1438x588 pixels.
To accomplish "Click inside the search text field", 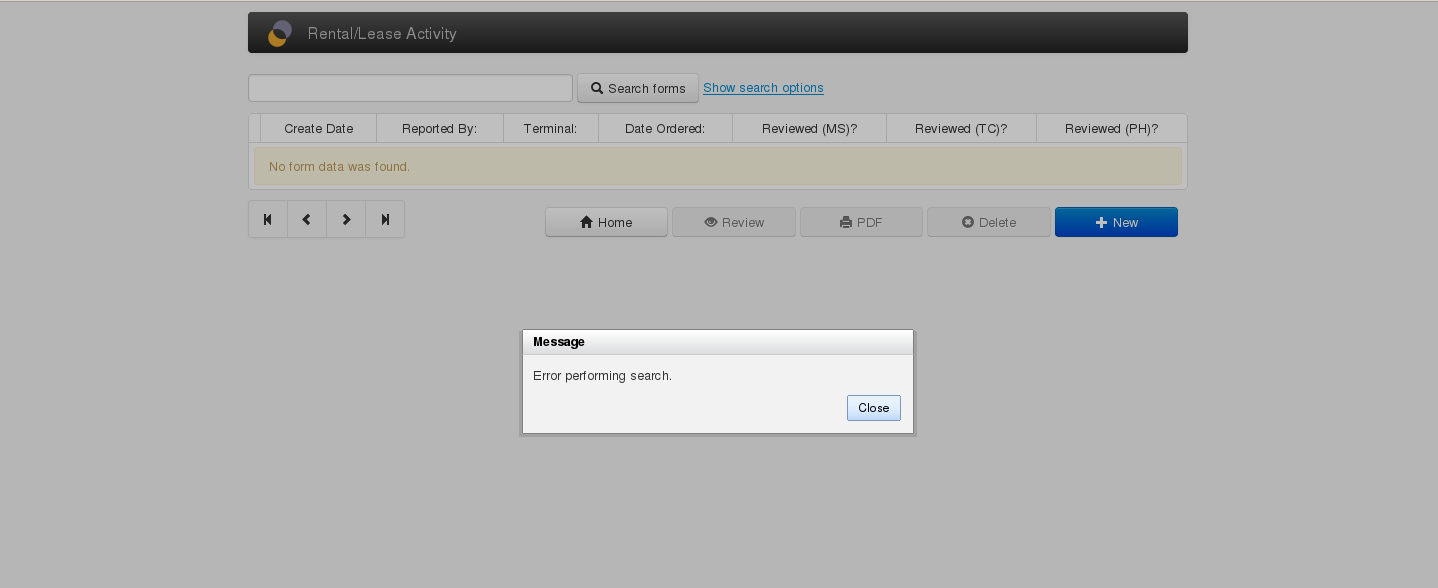I will pos(410,88).
